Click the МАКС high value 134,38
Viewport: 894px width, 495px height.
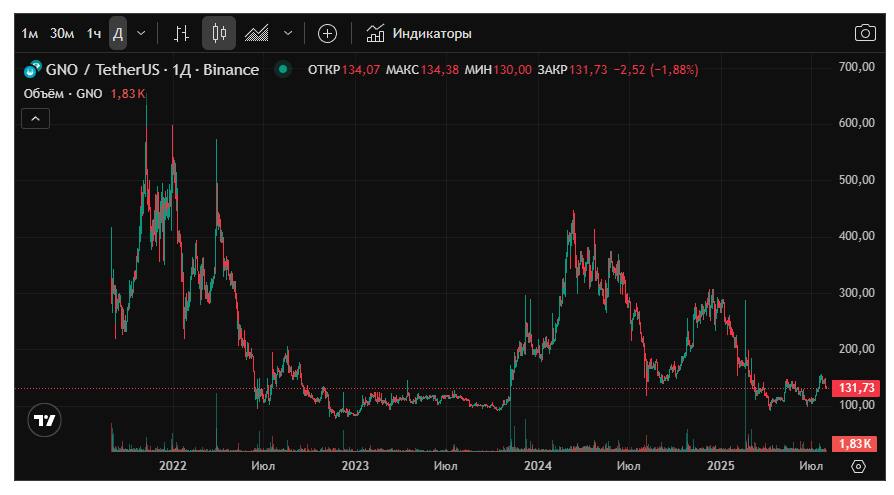coord(440,70)
